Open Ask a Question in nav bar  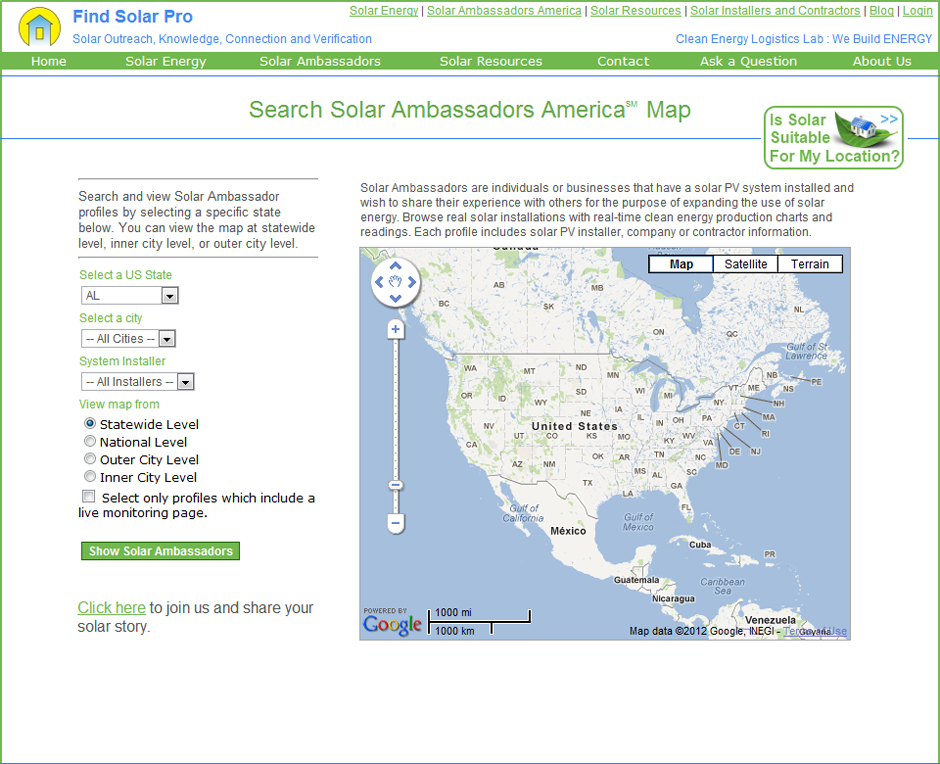tap(749, 61)
